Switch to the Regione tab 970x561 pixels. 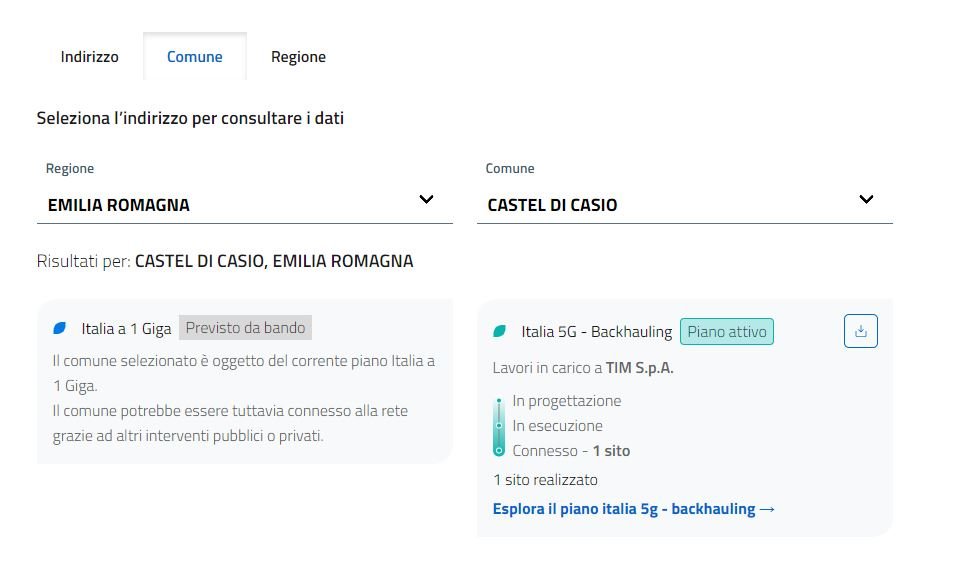[298, 57]
